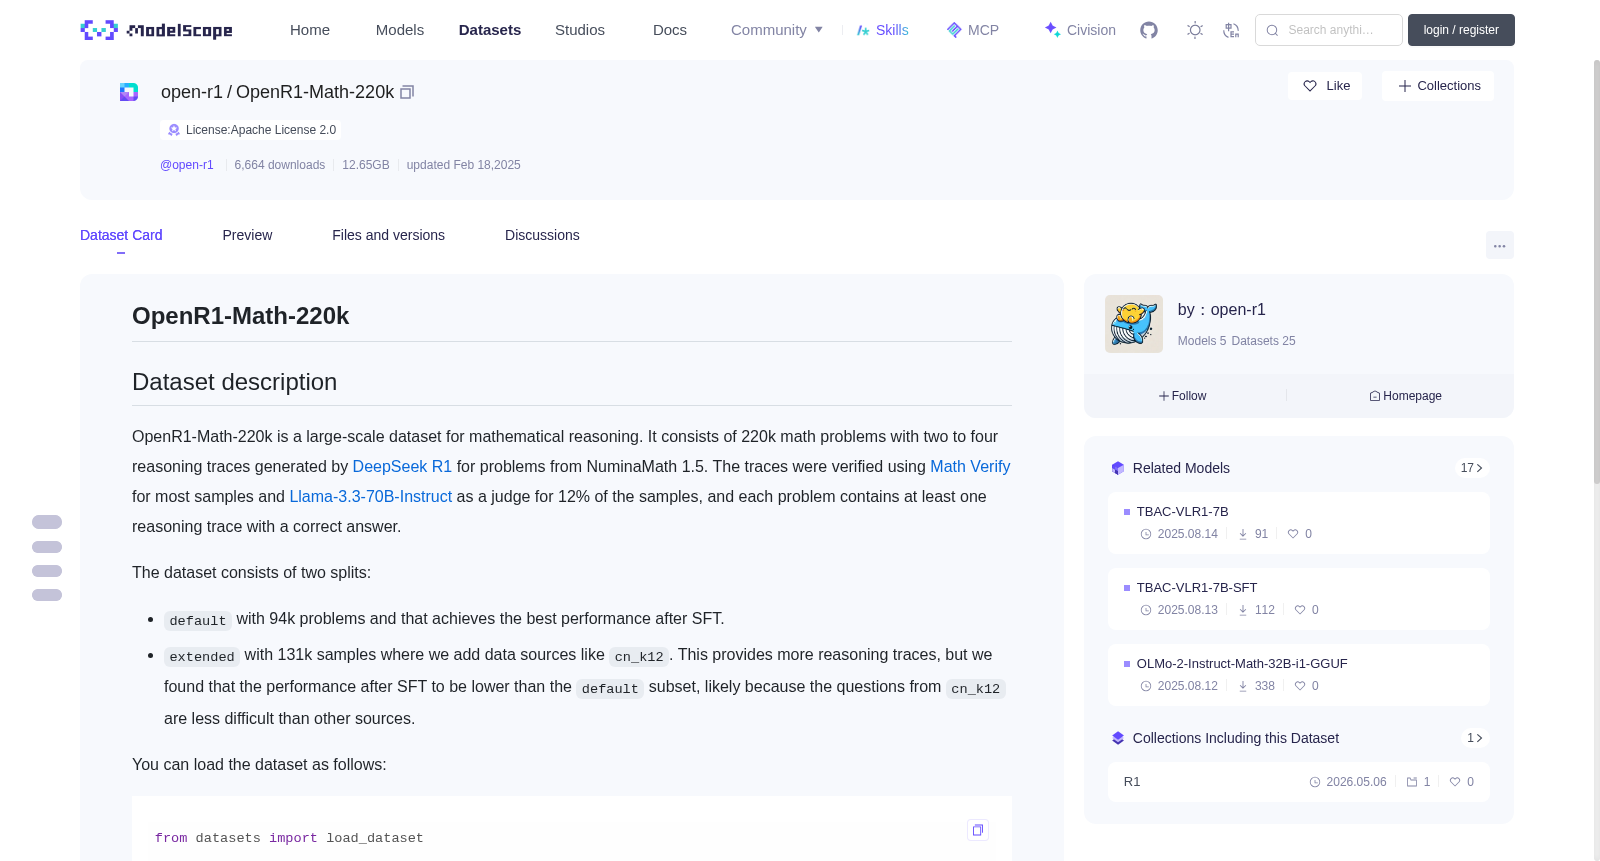Click the Skills nav link
The height and width of the screenshot is (861, 1600).
click(883, 30)
